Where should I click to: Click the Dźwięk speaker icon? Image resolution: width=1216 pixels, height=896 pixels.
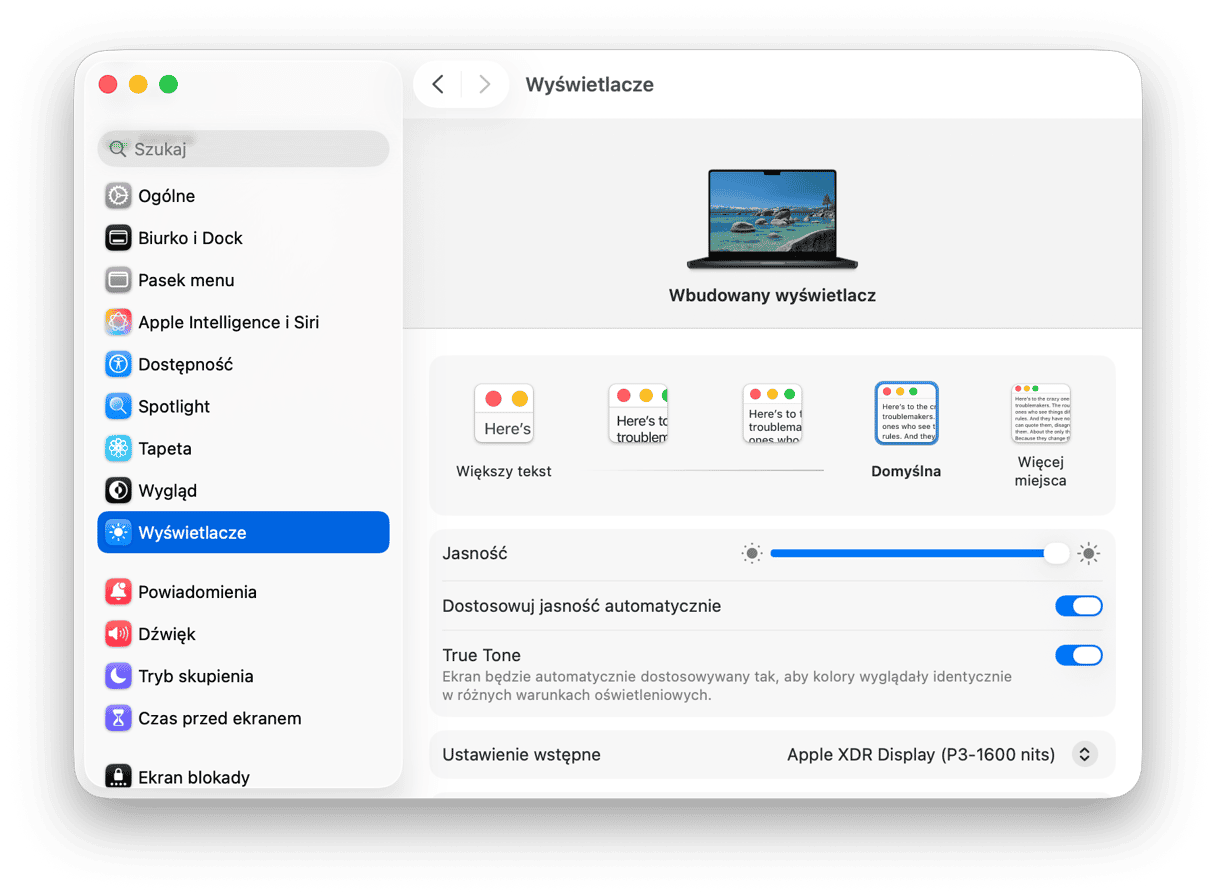[119, 634]
